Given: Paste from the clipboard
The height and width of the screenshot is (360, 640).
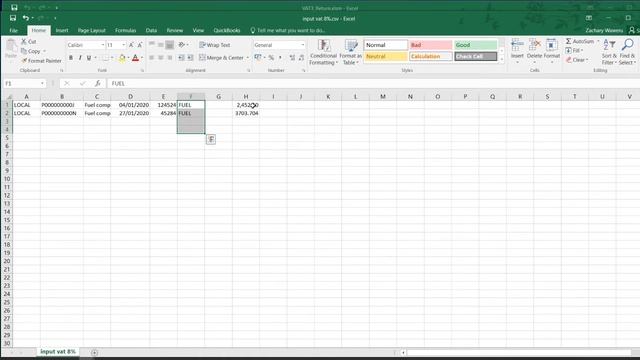Looking at the screenshot, I should [x=11, y=49].
